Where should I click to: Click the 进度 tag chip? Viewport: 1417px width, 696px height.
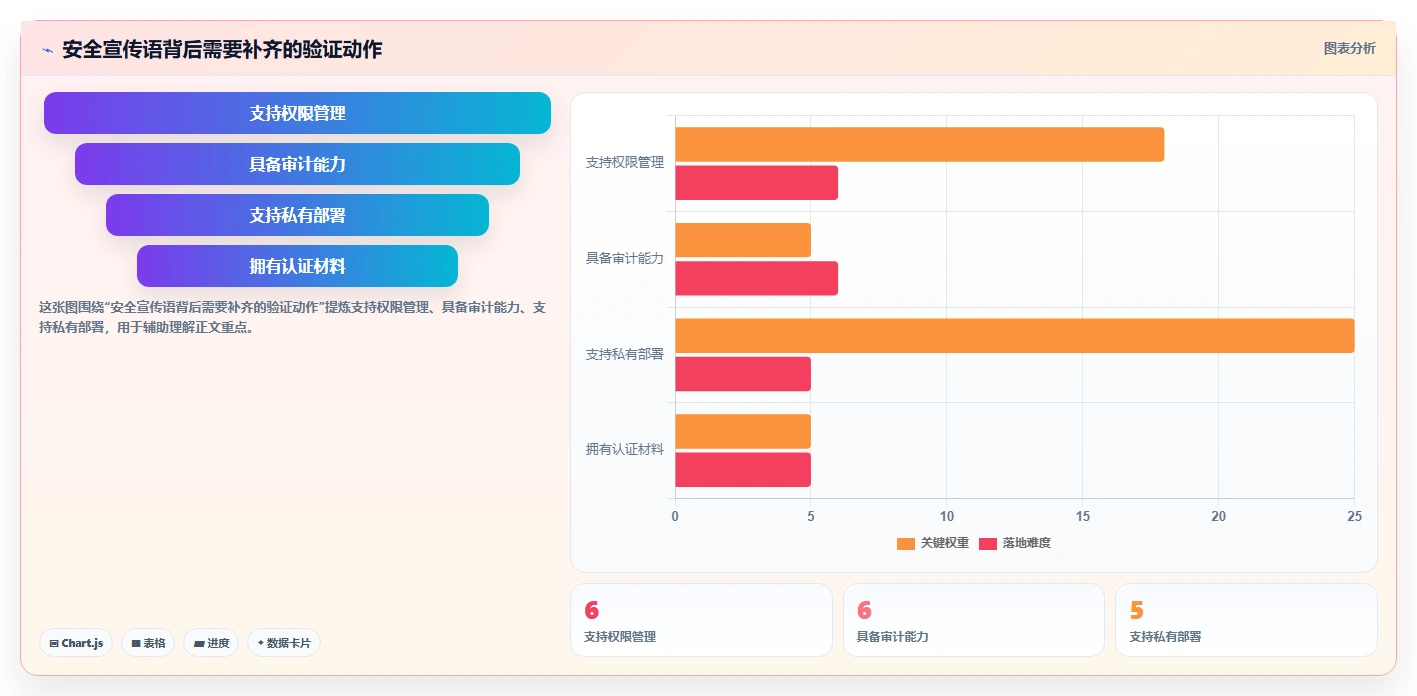point(211,643)
